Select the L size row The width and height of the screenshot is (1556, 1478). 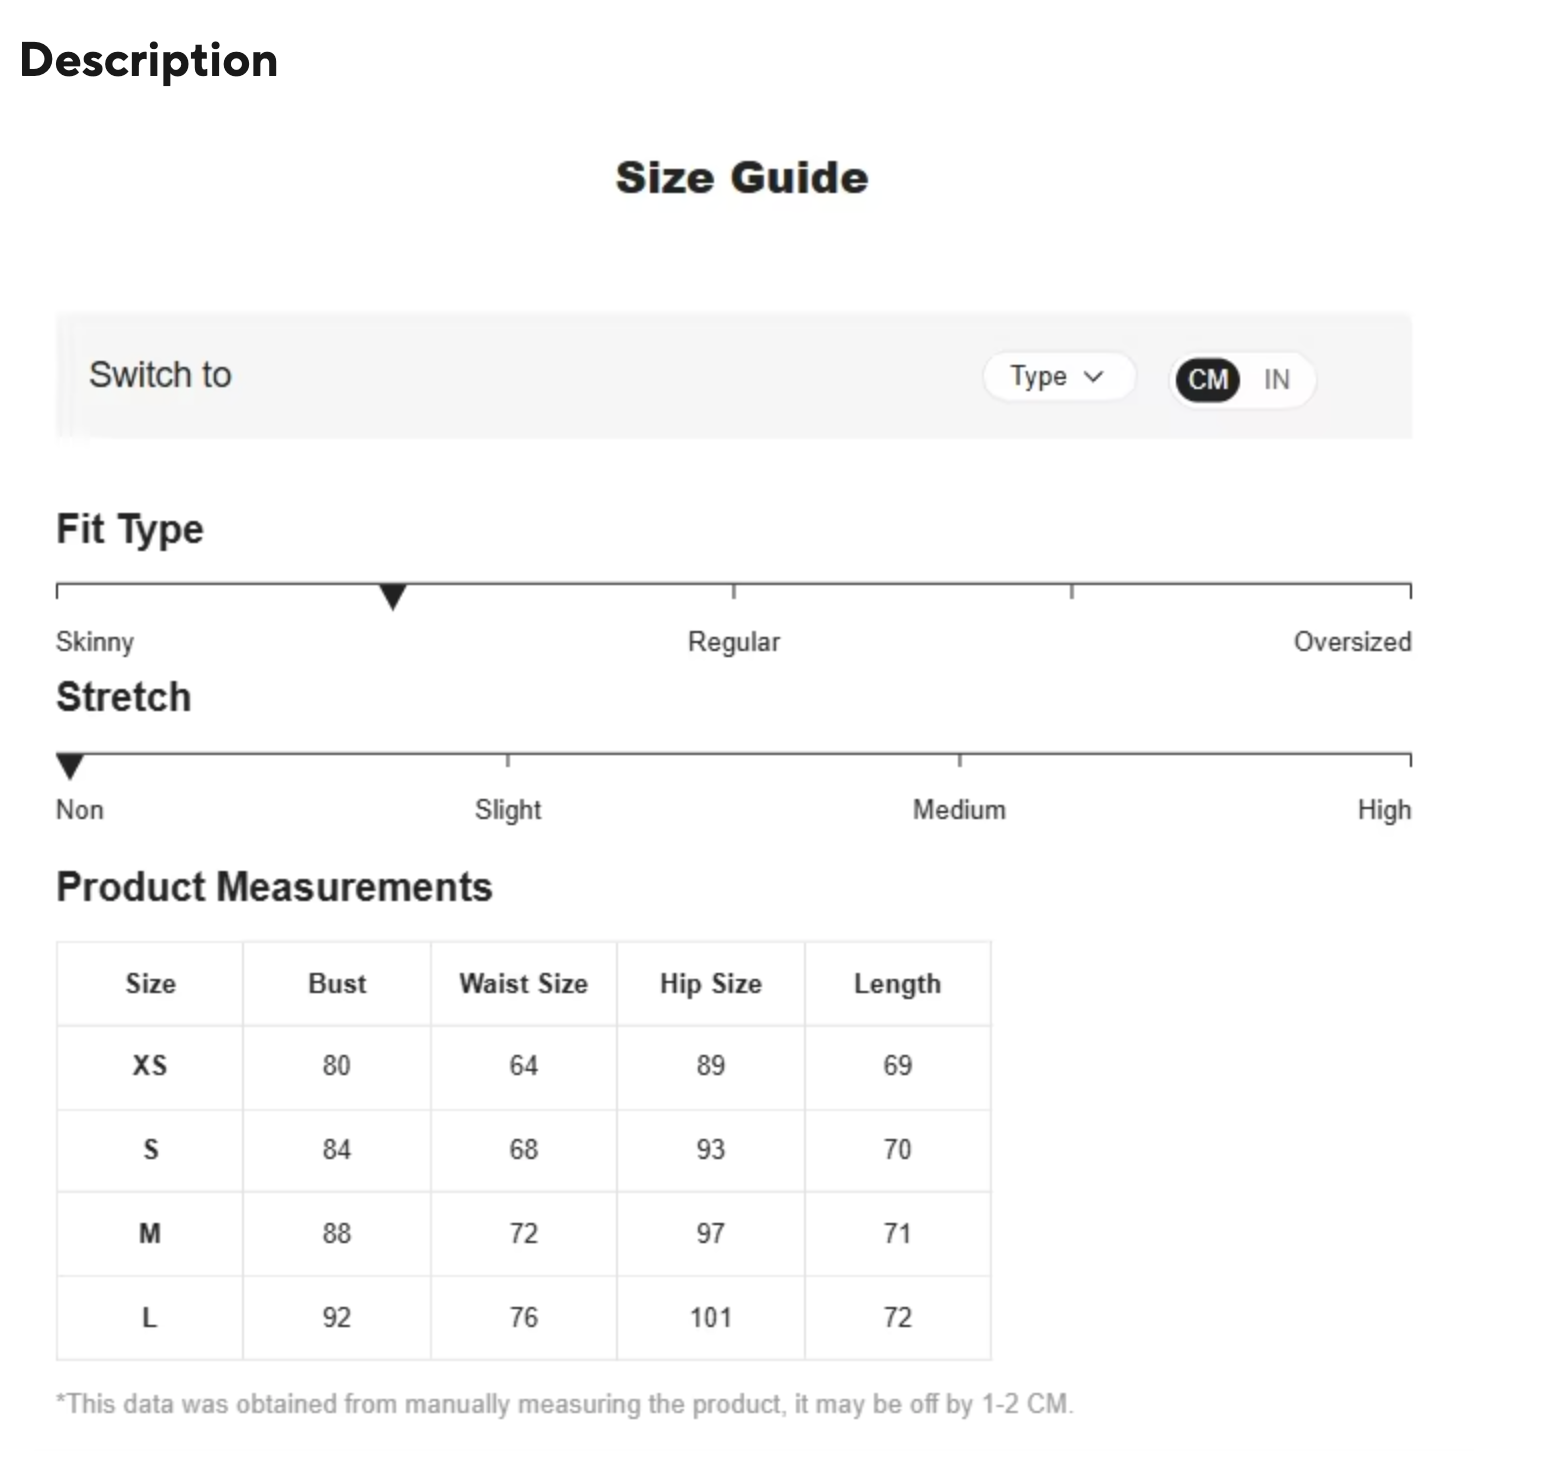tap(150, 1318)
